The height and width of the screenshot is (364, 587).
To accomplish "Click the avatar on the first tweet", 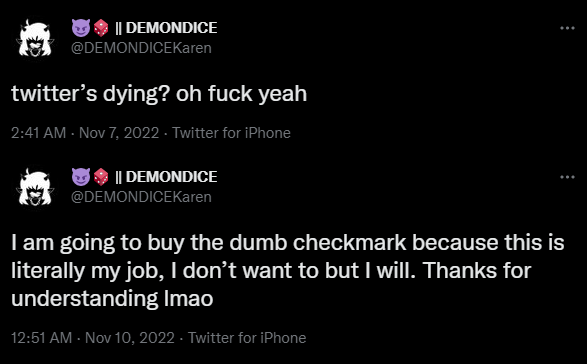I will (x=35, y=38).
